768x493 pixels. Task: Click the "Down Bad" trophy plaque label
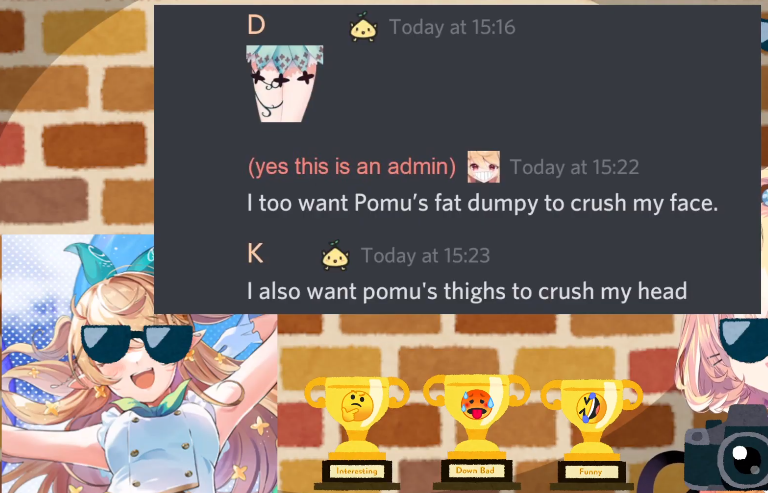[x=475, y=470]
